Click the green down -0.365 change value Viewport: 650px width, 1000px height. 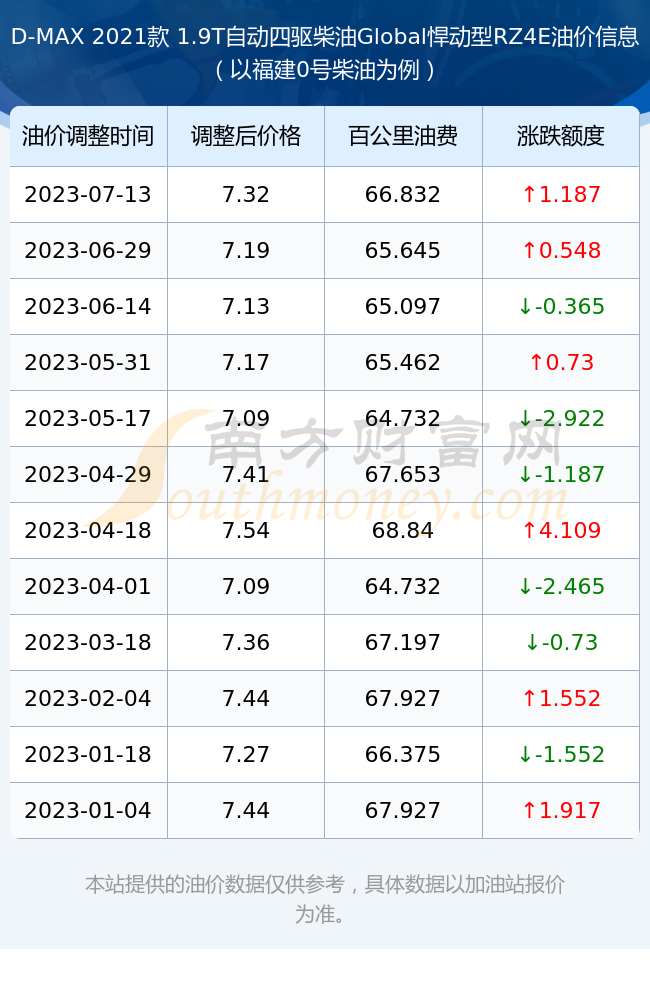coord(561,307)
